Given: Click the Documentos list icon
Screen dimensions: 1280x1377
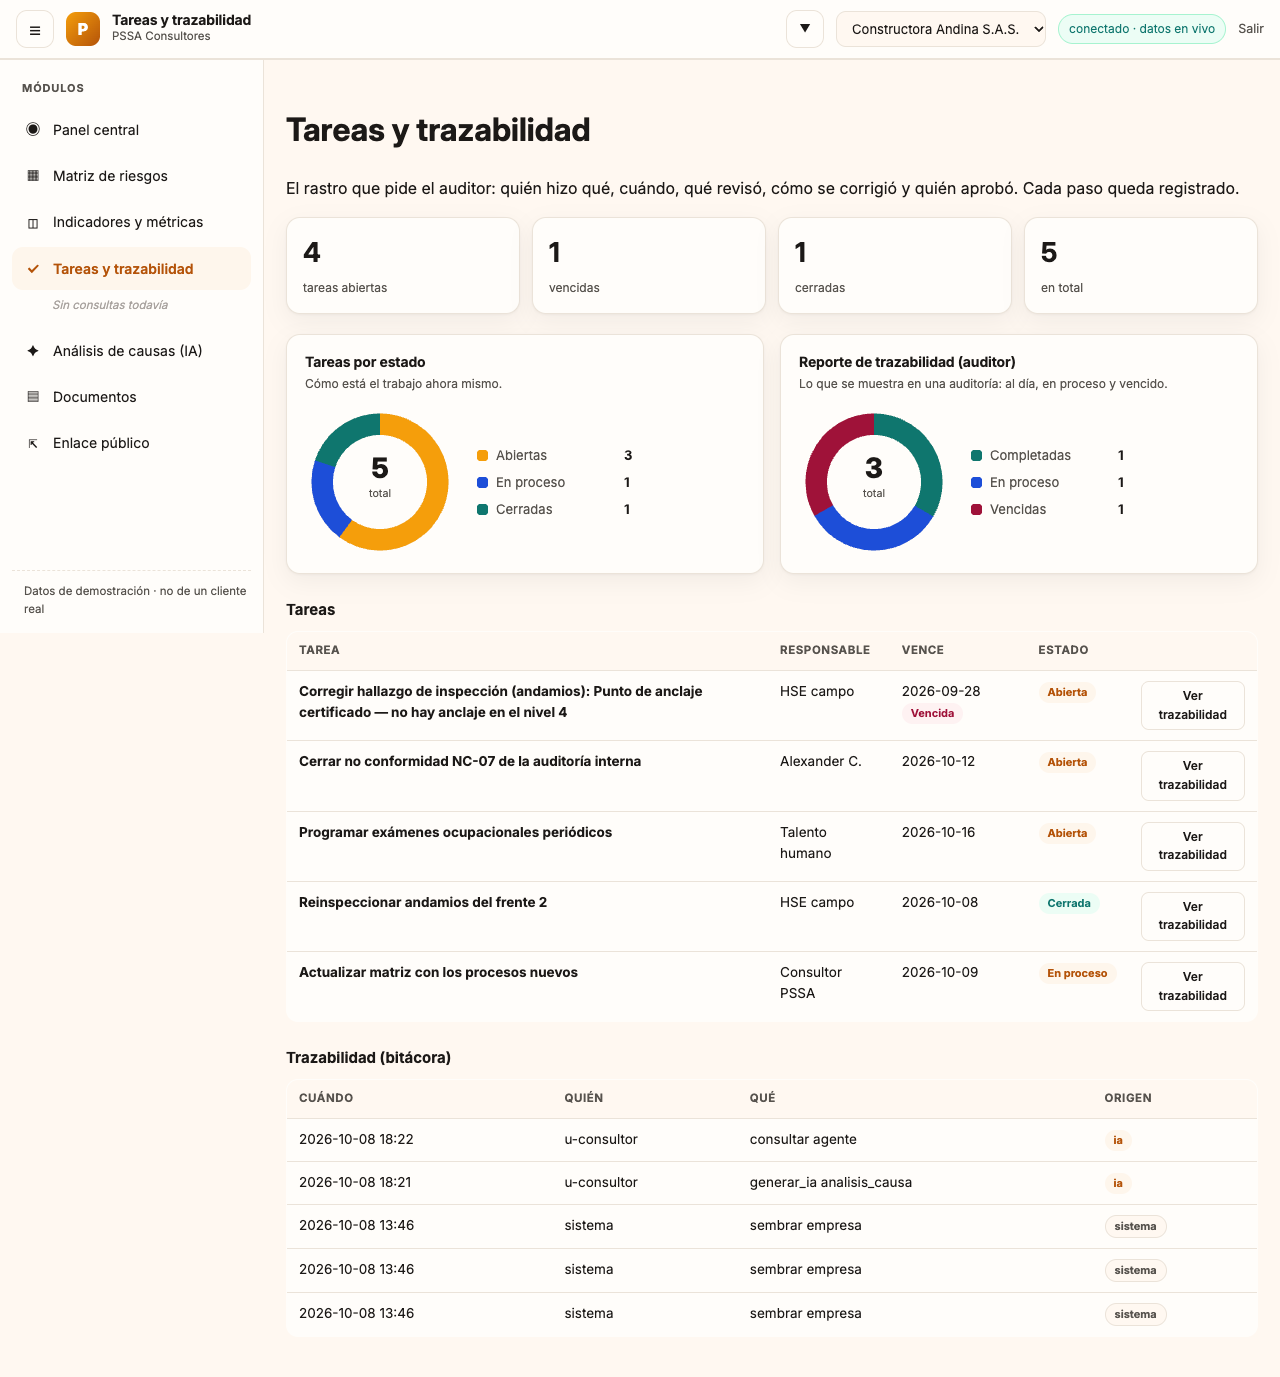Looking at the screenshot, I should click(33, 397).
